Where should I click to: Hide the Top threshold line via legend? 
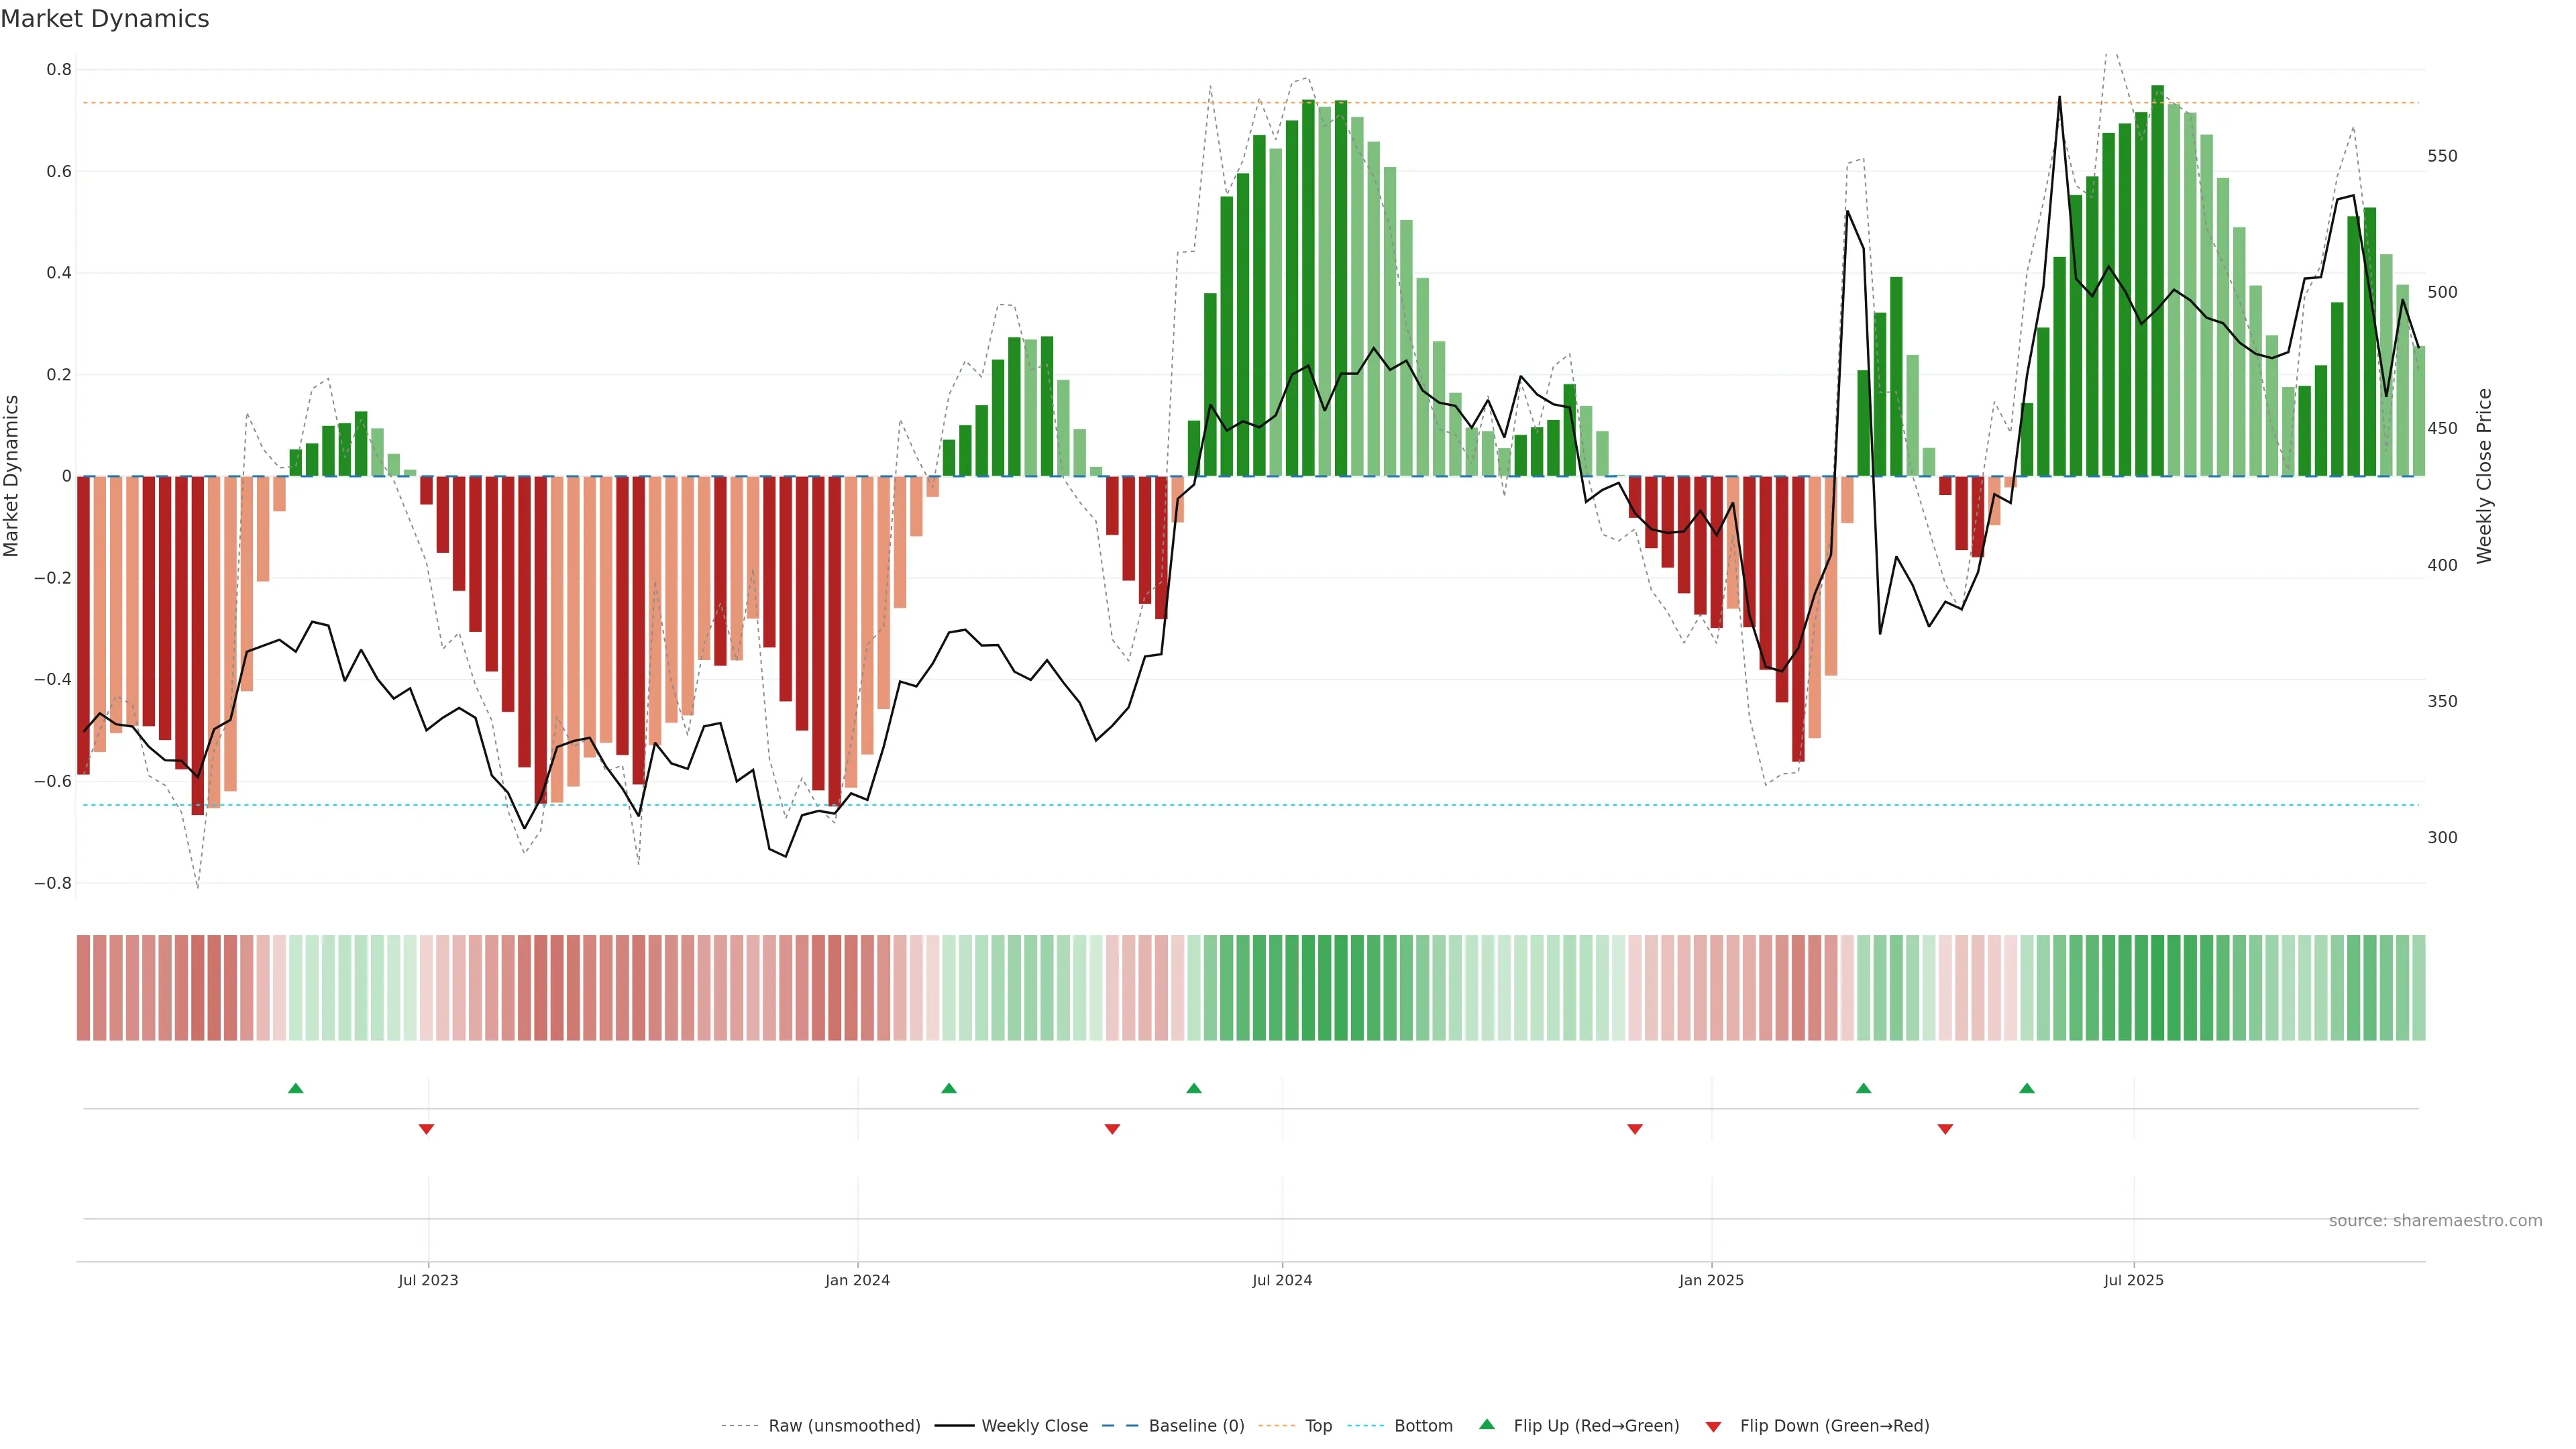coord(1318,1425)
